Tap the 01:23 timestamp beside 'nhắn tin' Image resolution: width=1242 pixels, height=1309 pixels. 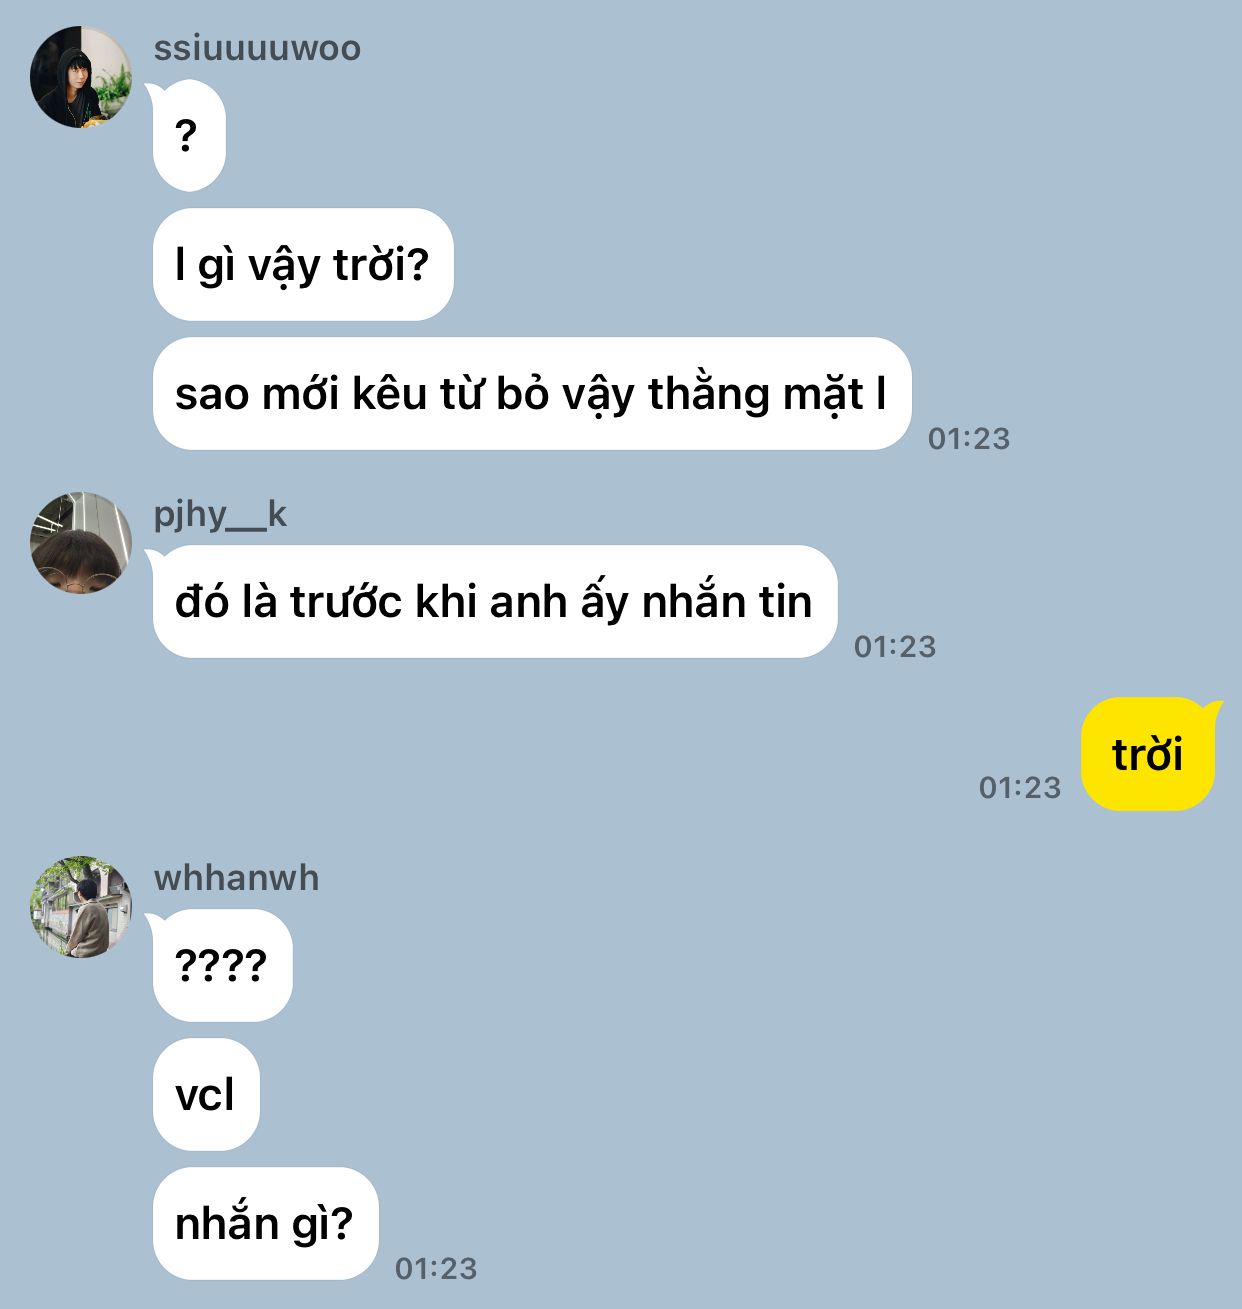click(x=895, y=646)
